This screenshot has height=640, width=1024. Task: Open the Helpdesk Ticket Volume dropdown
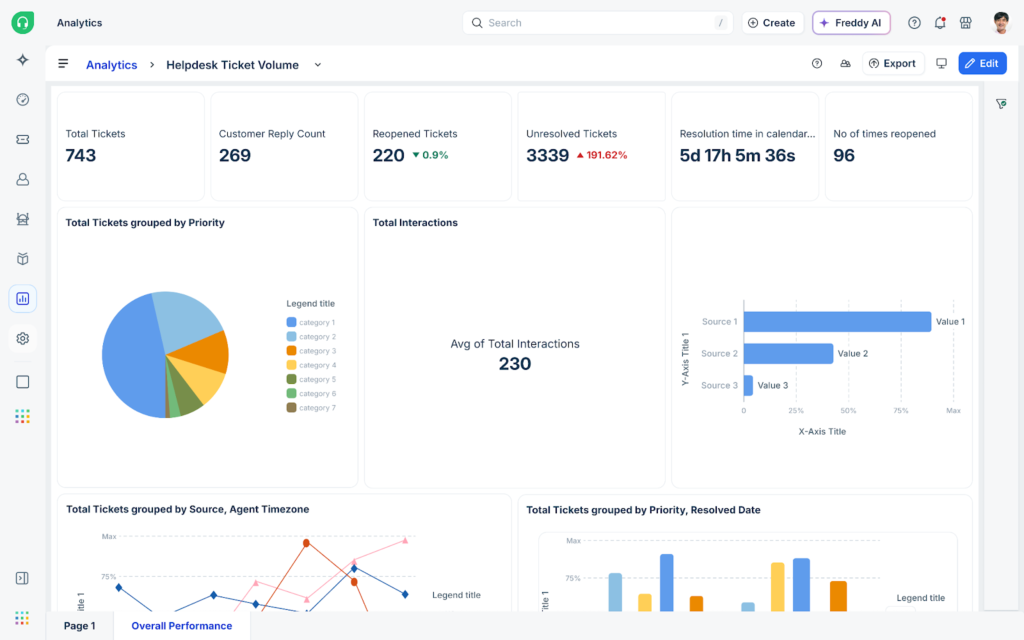click(317, 64)
